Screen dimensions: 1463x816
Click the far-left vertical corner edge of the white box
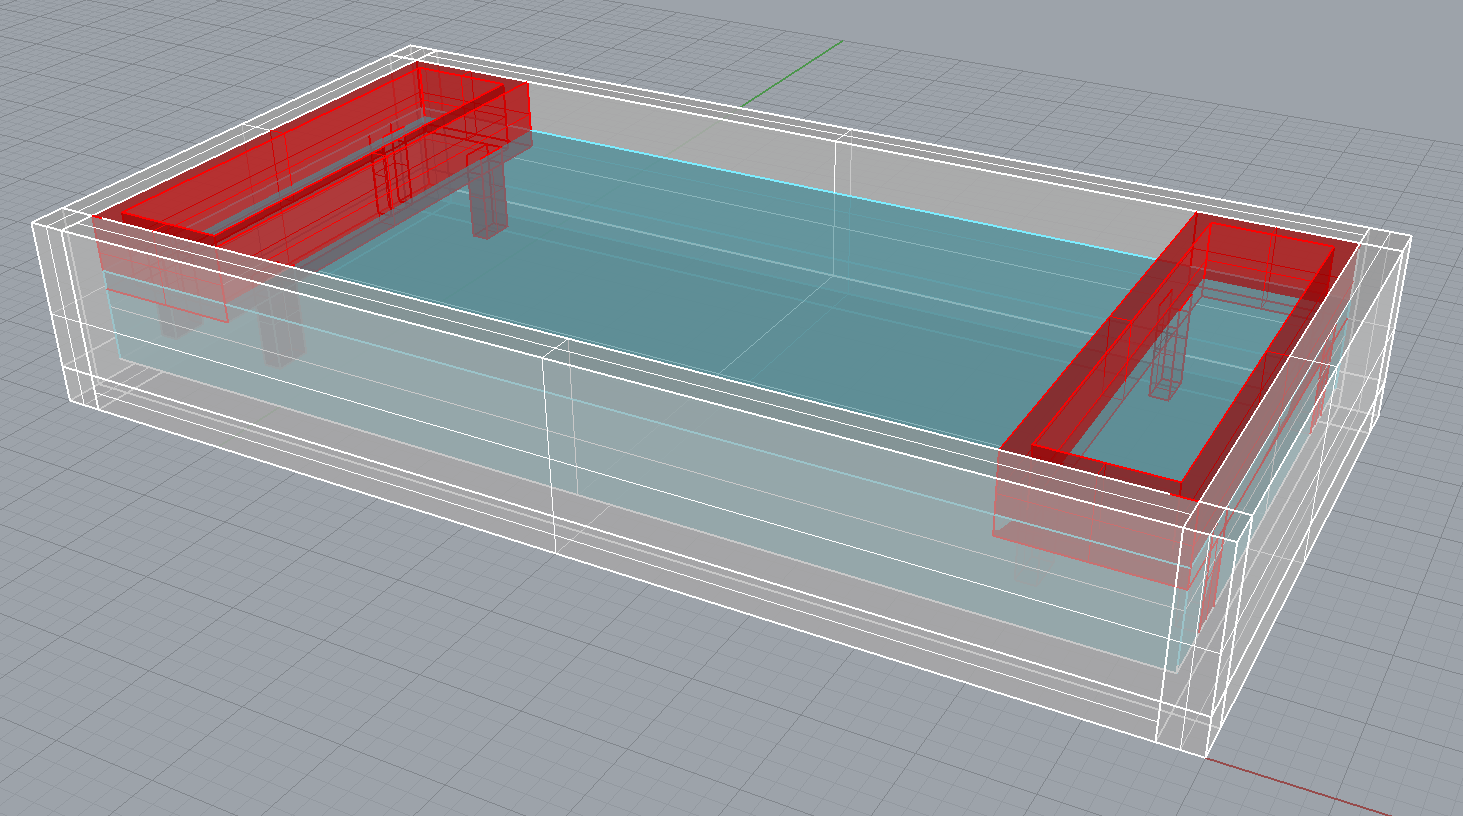click(40, 300)
